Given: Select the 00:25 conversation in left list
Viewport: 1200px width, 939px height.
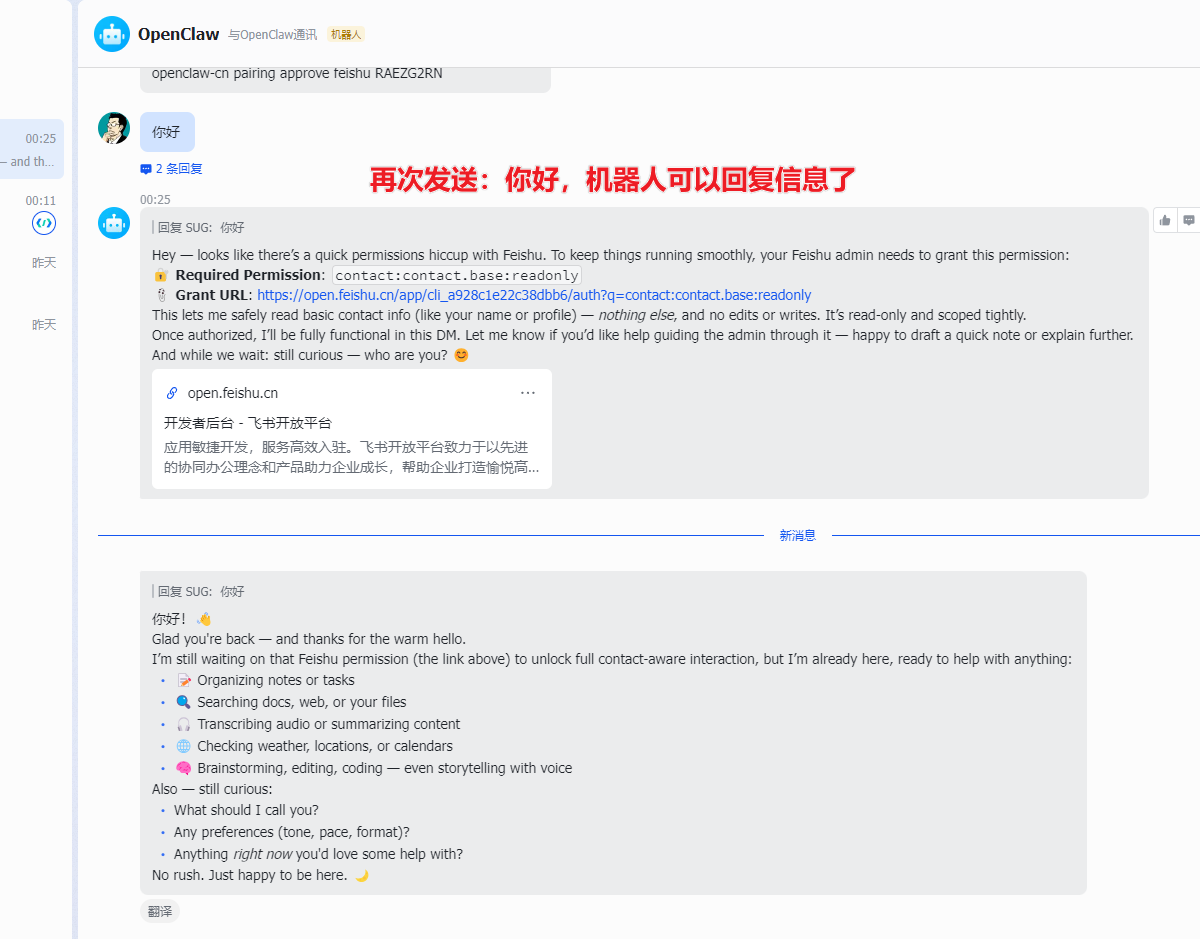Looking at the screenshot, I should [x=32, y=149].
